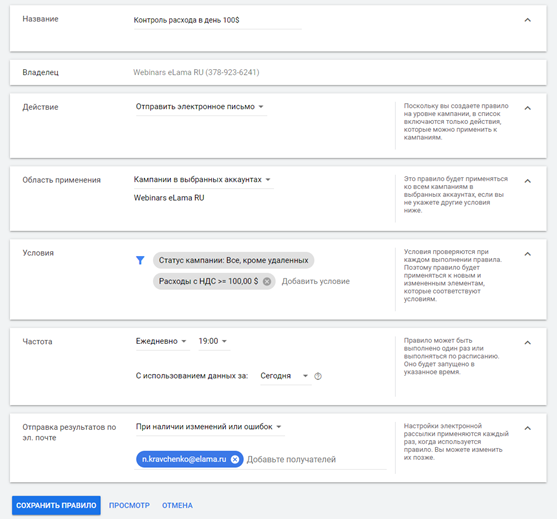This screenshot has height=519, width=557.
Task: Remove recipient n.kravchenko@elama.ru
Action: coord(235,459)
